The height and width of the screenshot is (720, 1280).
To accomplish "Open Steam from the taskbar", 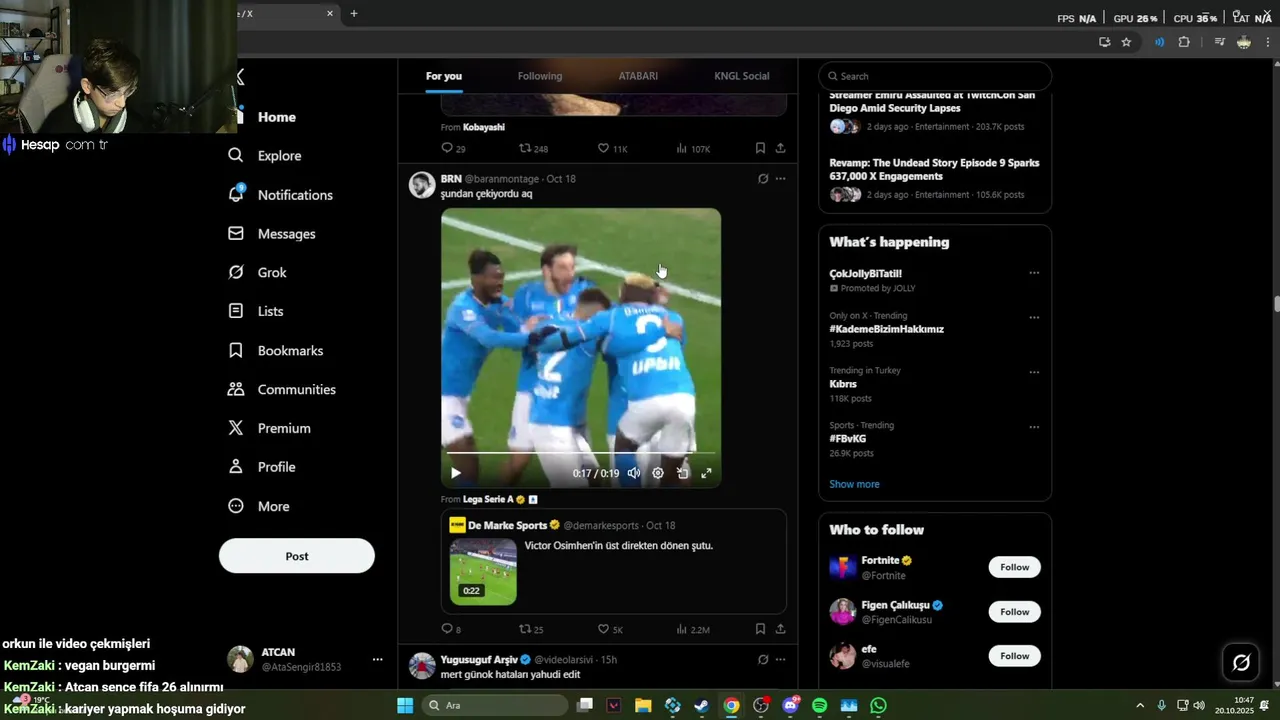I will click(x=702, y=706).
